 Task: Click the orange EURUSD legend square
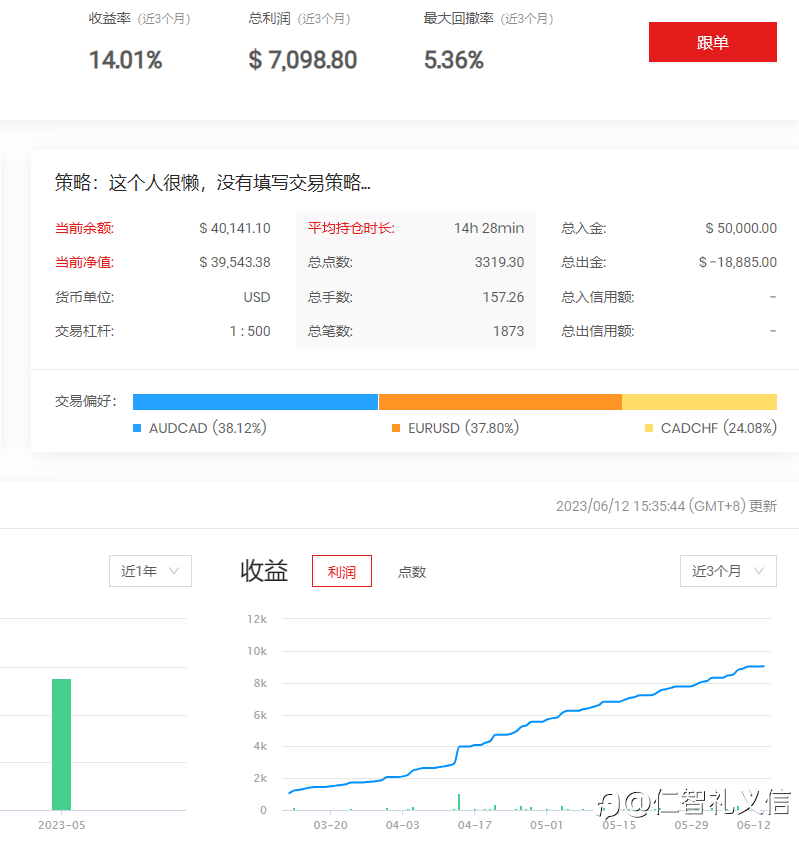pyautogui.click(x=396, y=428)
